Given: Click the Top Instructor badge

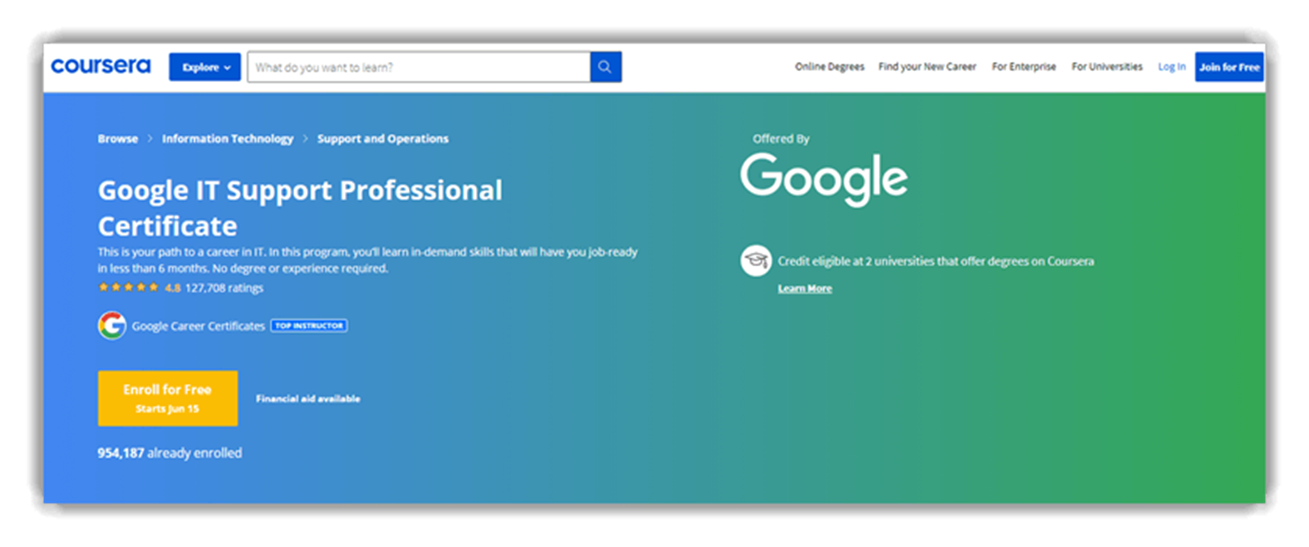Looking at the screenshot, I should click(x=309, y=326).
